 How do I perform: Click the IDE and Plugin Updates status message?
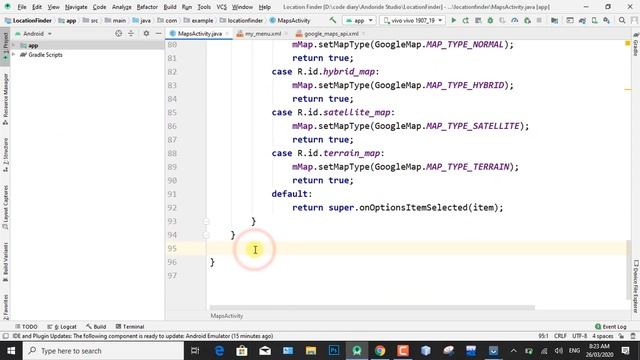142,336
